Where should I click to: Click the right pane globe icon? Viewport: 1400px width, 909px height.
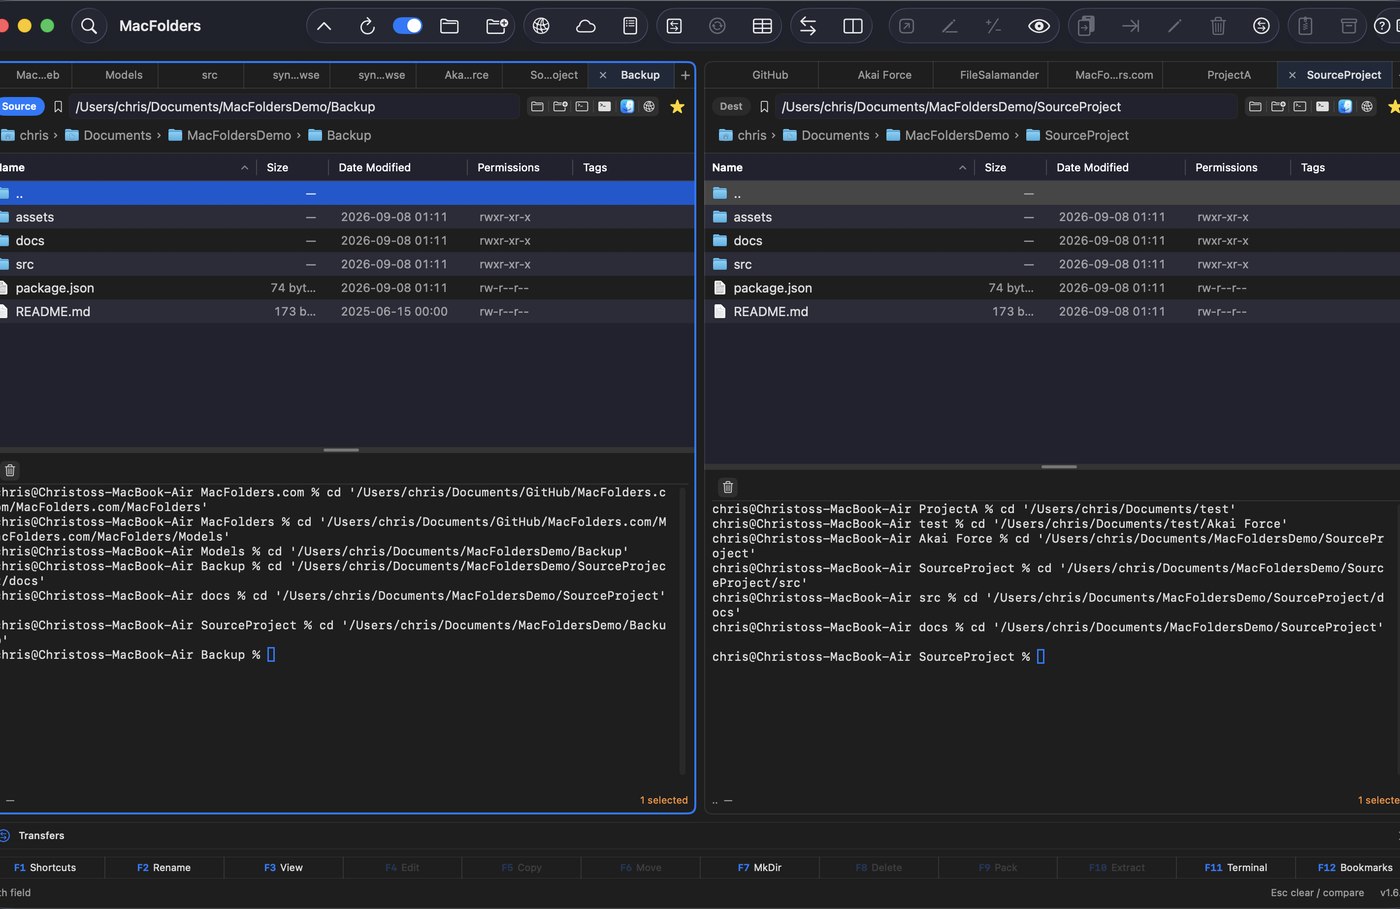point(1367,106)
